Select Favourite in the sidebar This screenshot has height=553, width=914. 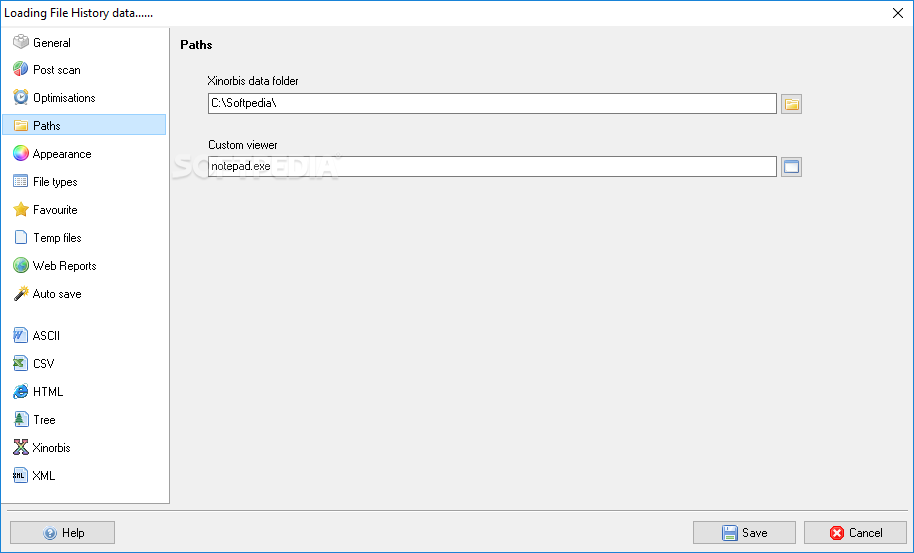coord(85,209)
